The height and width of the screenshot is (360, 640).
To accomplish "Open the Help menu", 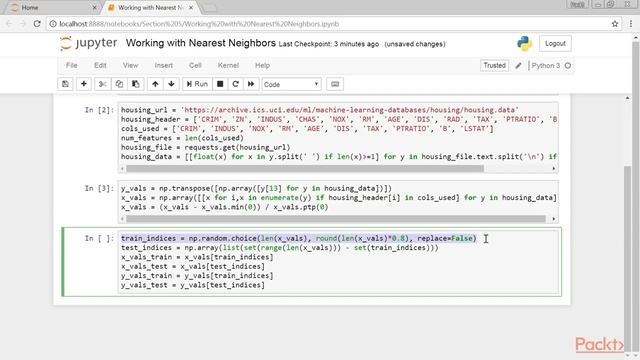I will (x=262, y=65).
